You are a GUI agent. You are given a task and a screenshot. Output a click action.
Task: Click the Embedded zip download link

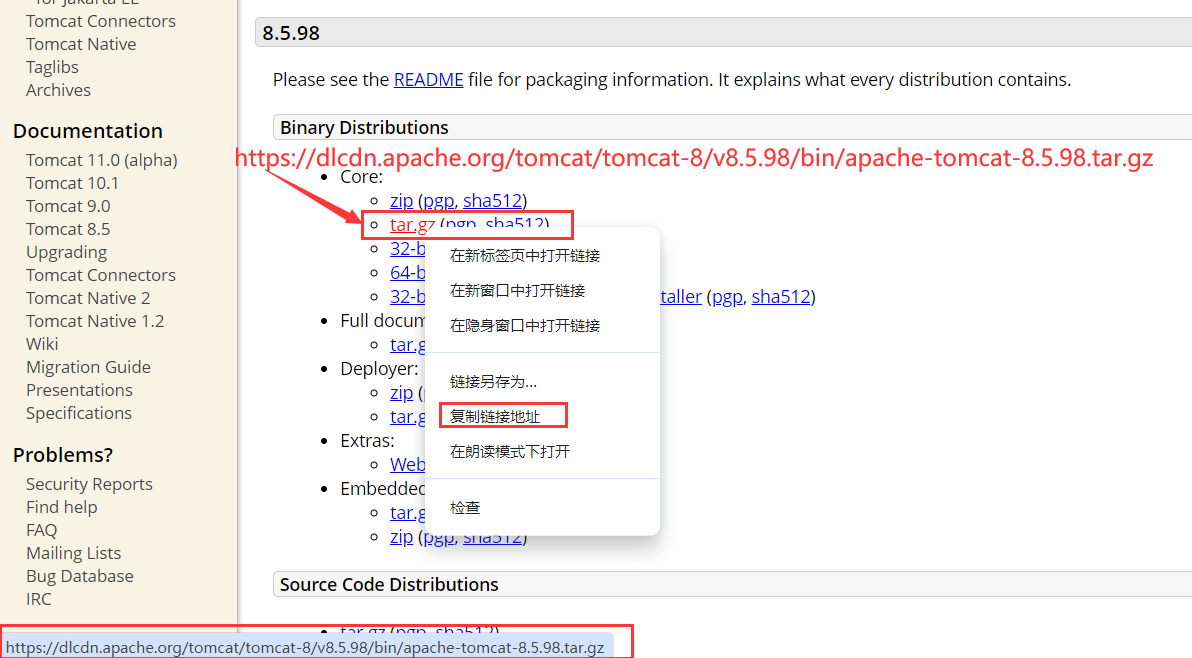click(x=401, y=537)
